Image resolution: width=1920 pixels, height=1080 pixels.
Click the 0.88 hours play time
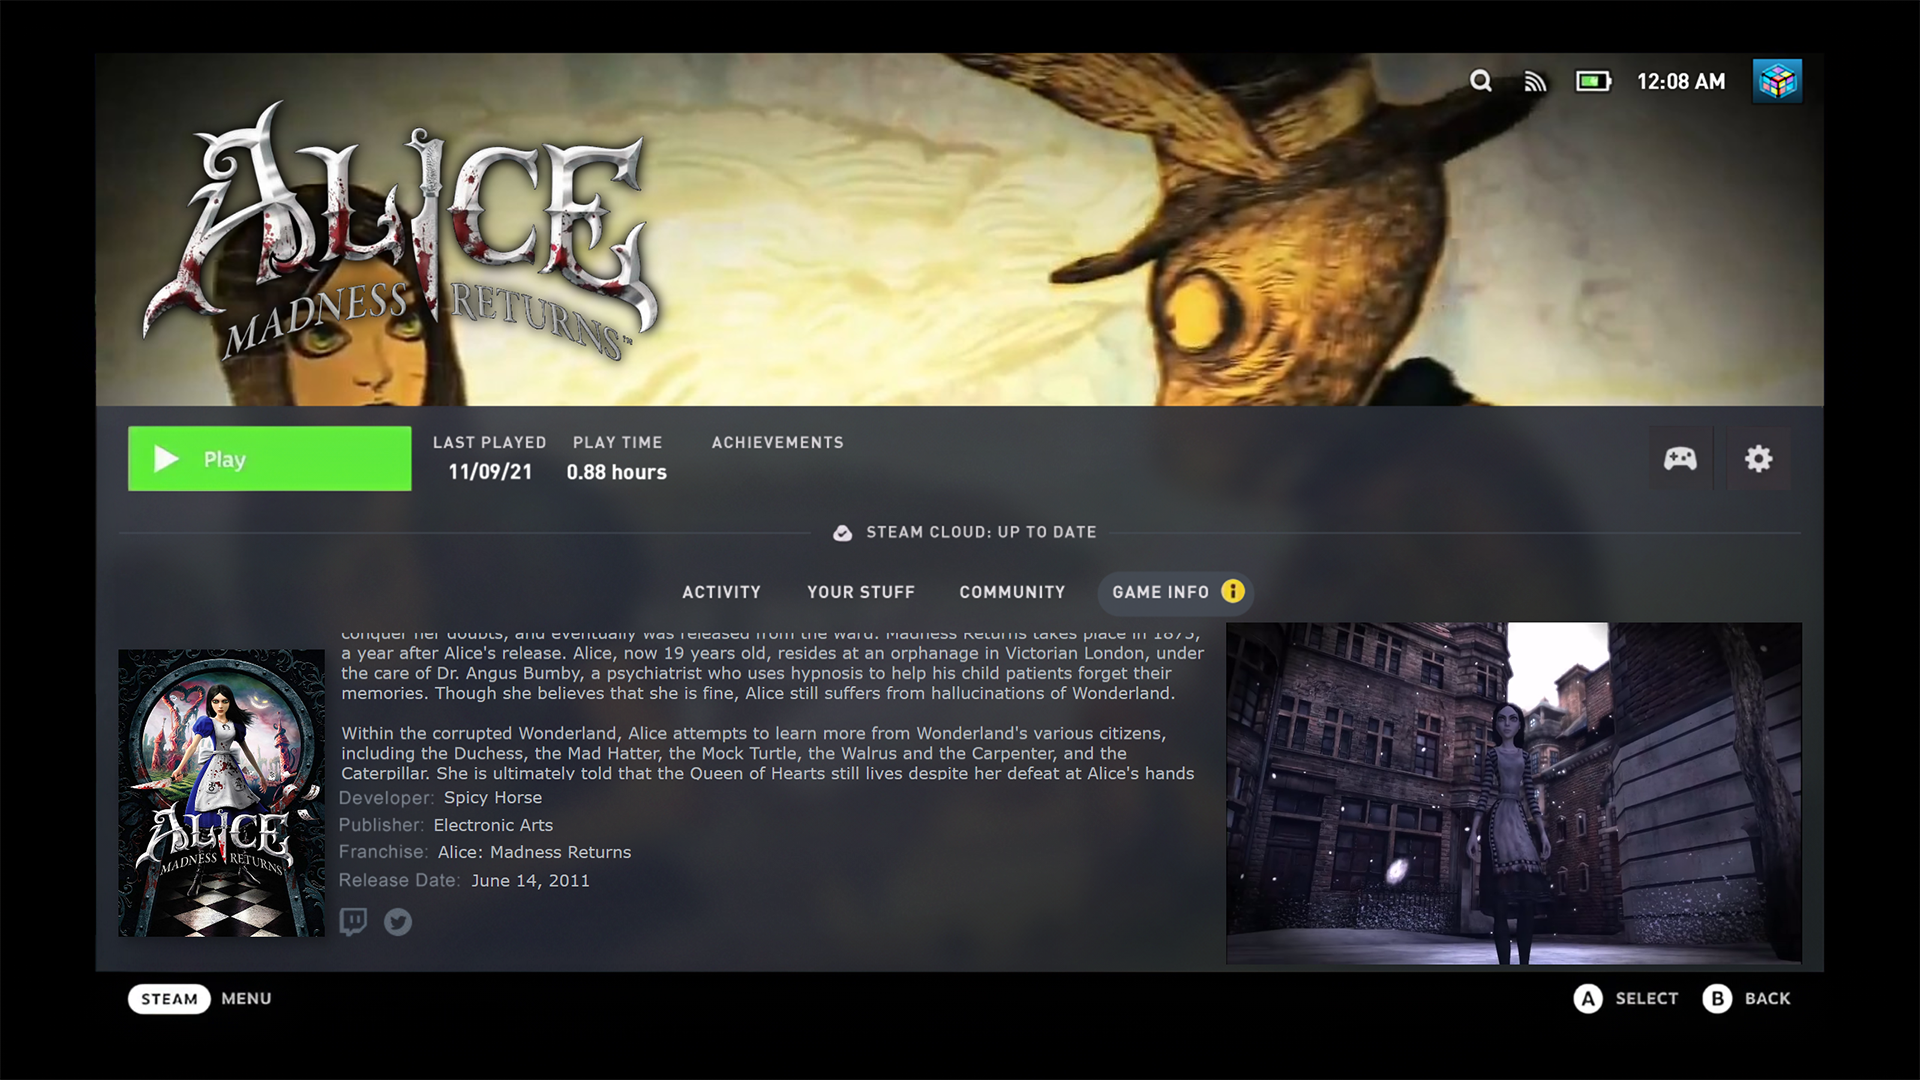click(x=616, y=472)
